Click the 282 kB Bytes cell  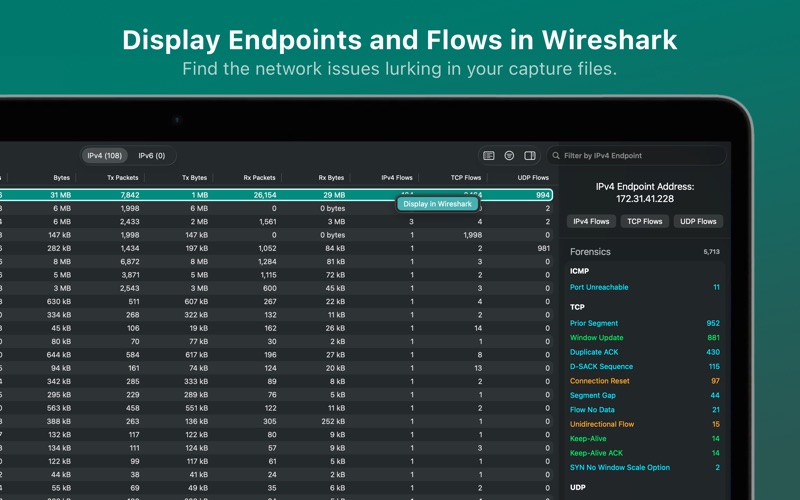point(59,248)
